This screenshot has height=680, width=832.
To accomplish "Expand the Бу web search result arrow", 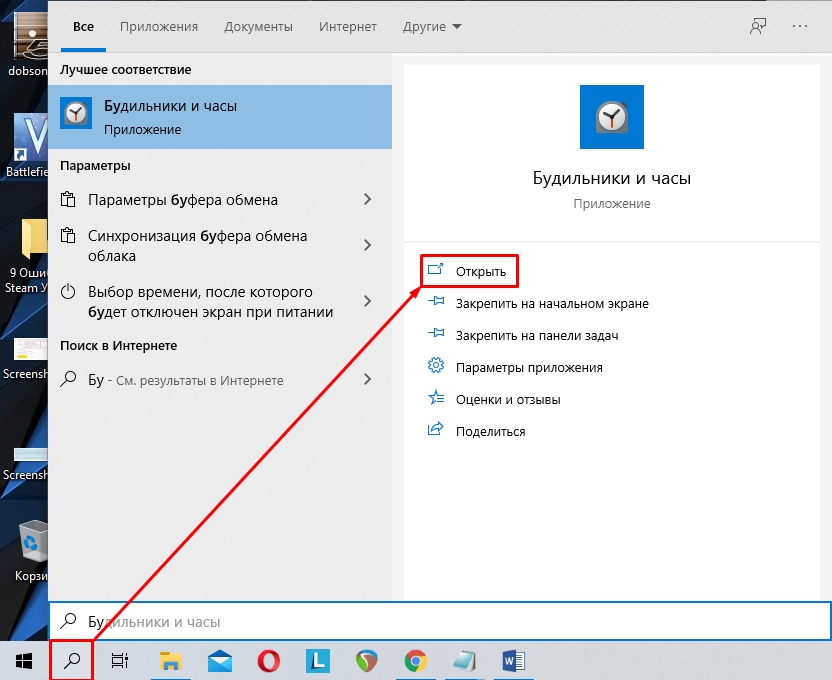I will tap(367, 380).
